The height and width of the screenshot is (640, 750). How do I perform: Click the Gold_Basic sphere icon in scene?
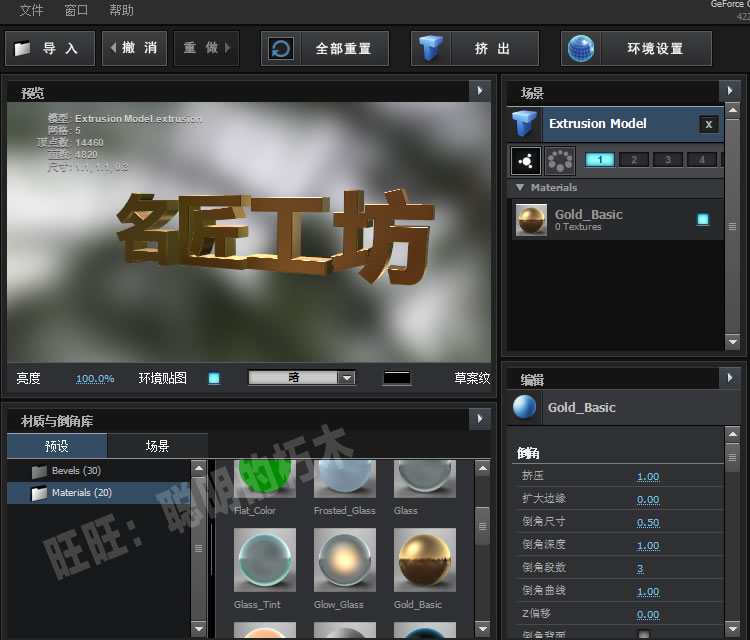click(531, 220)
